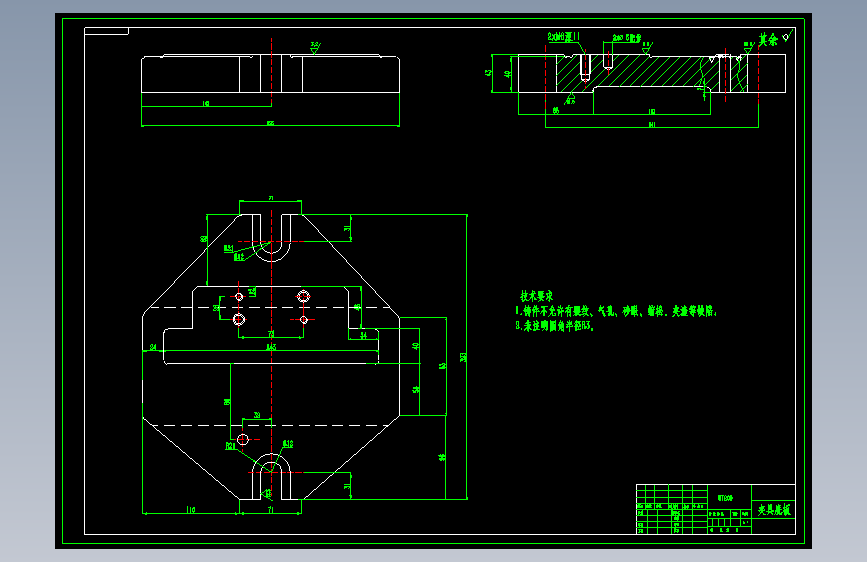This screenshot has height=562, width=867.
Task: Select the 2xM8 thread callout in section view
Action: (563, 37)
